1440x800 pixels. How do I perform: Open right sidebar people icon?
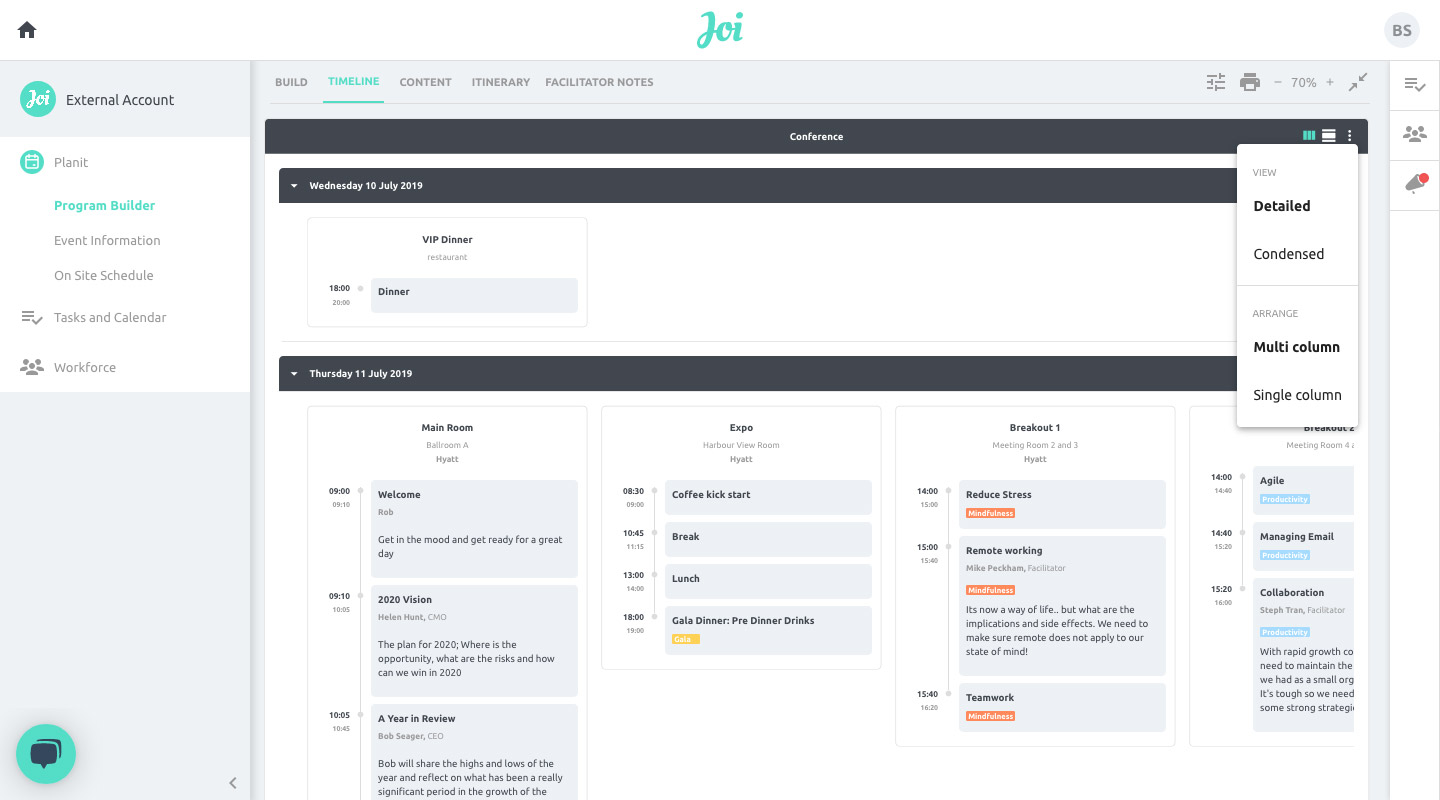[1415, 133]
